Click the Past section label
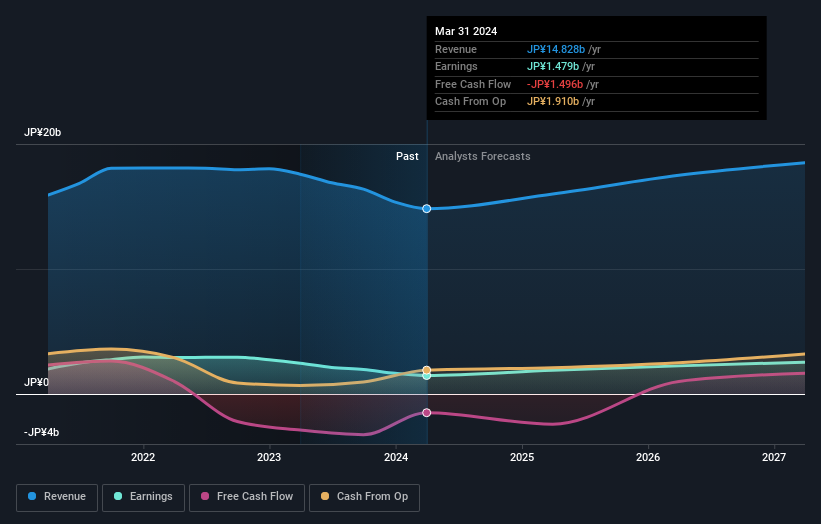The height and width of the screenshot is (524, 821). click(407, 157)
